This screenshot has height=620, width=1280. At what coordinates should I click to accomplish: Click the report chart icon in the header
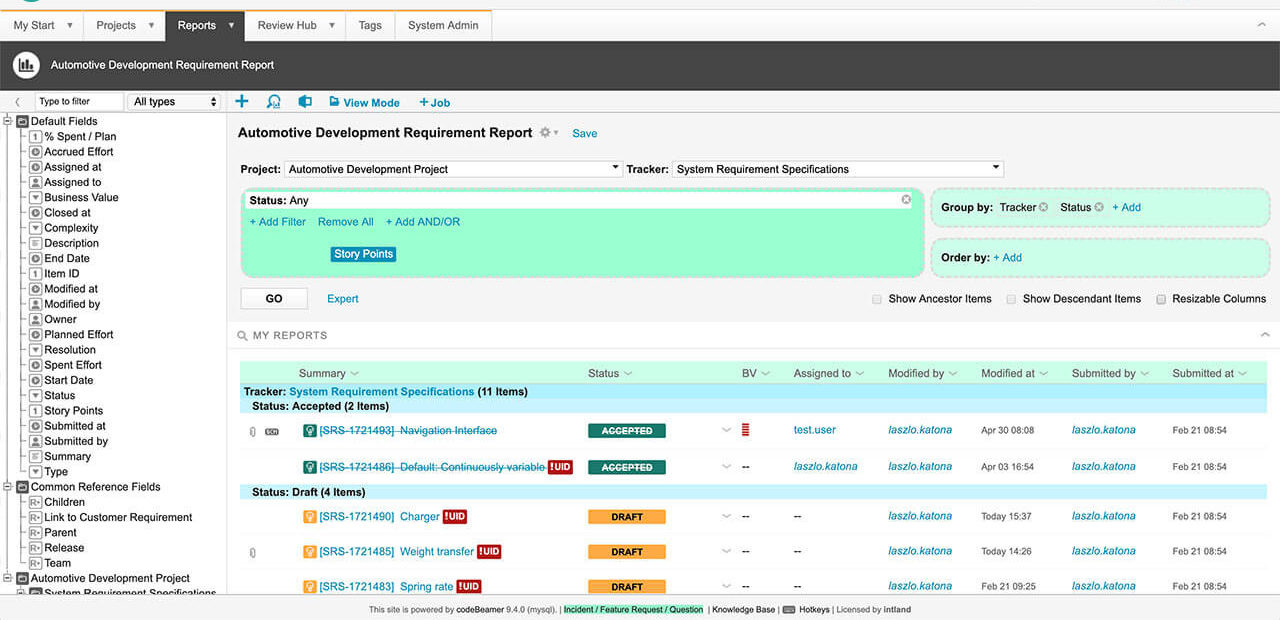coord(26,65)
